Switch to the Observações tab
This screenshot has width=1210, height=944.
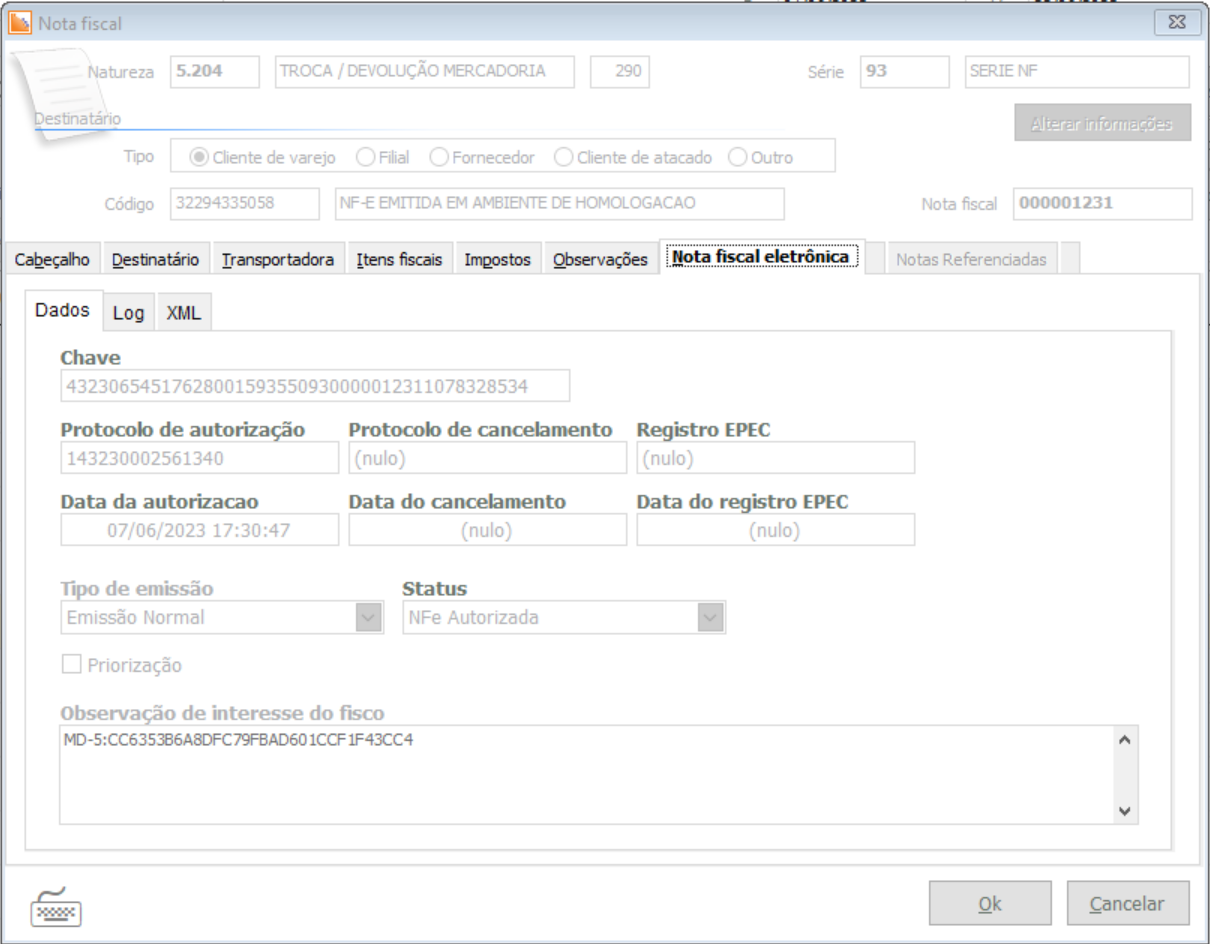coord(600,259)
